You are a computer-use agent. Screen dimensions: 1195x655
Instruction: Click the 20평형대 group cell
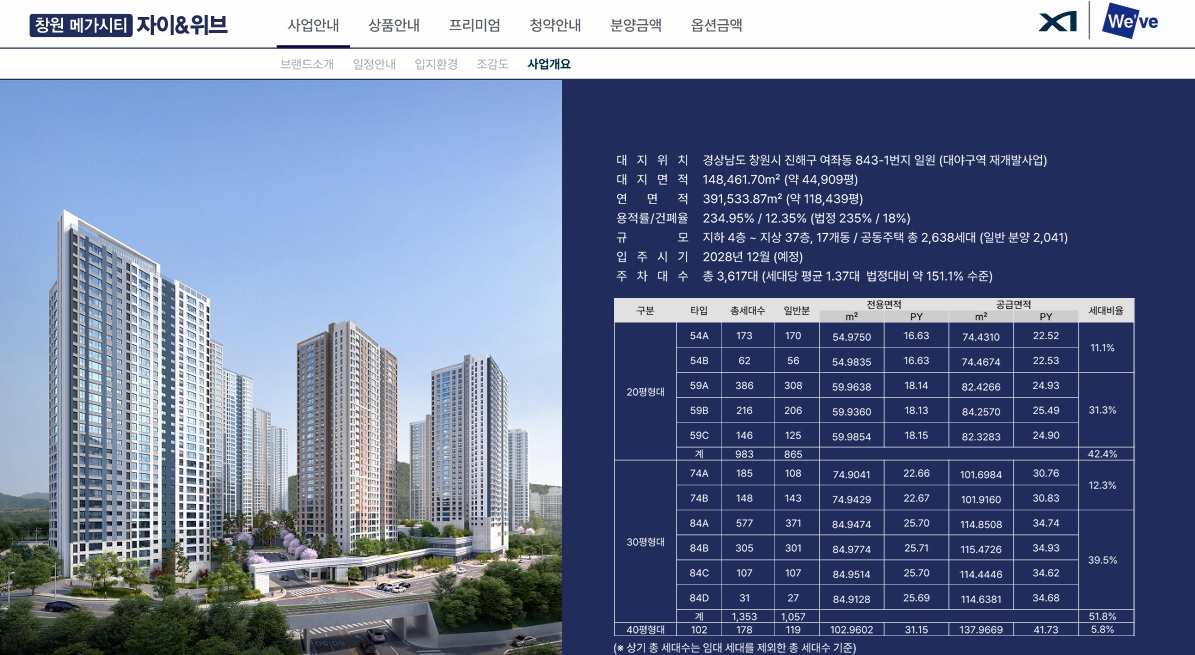646,392
